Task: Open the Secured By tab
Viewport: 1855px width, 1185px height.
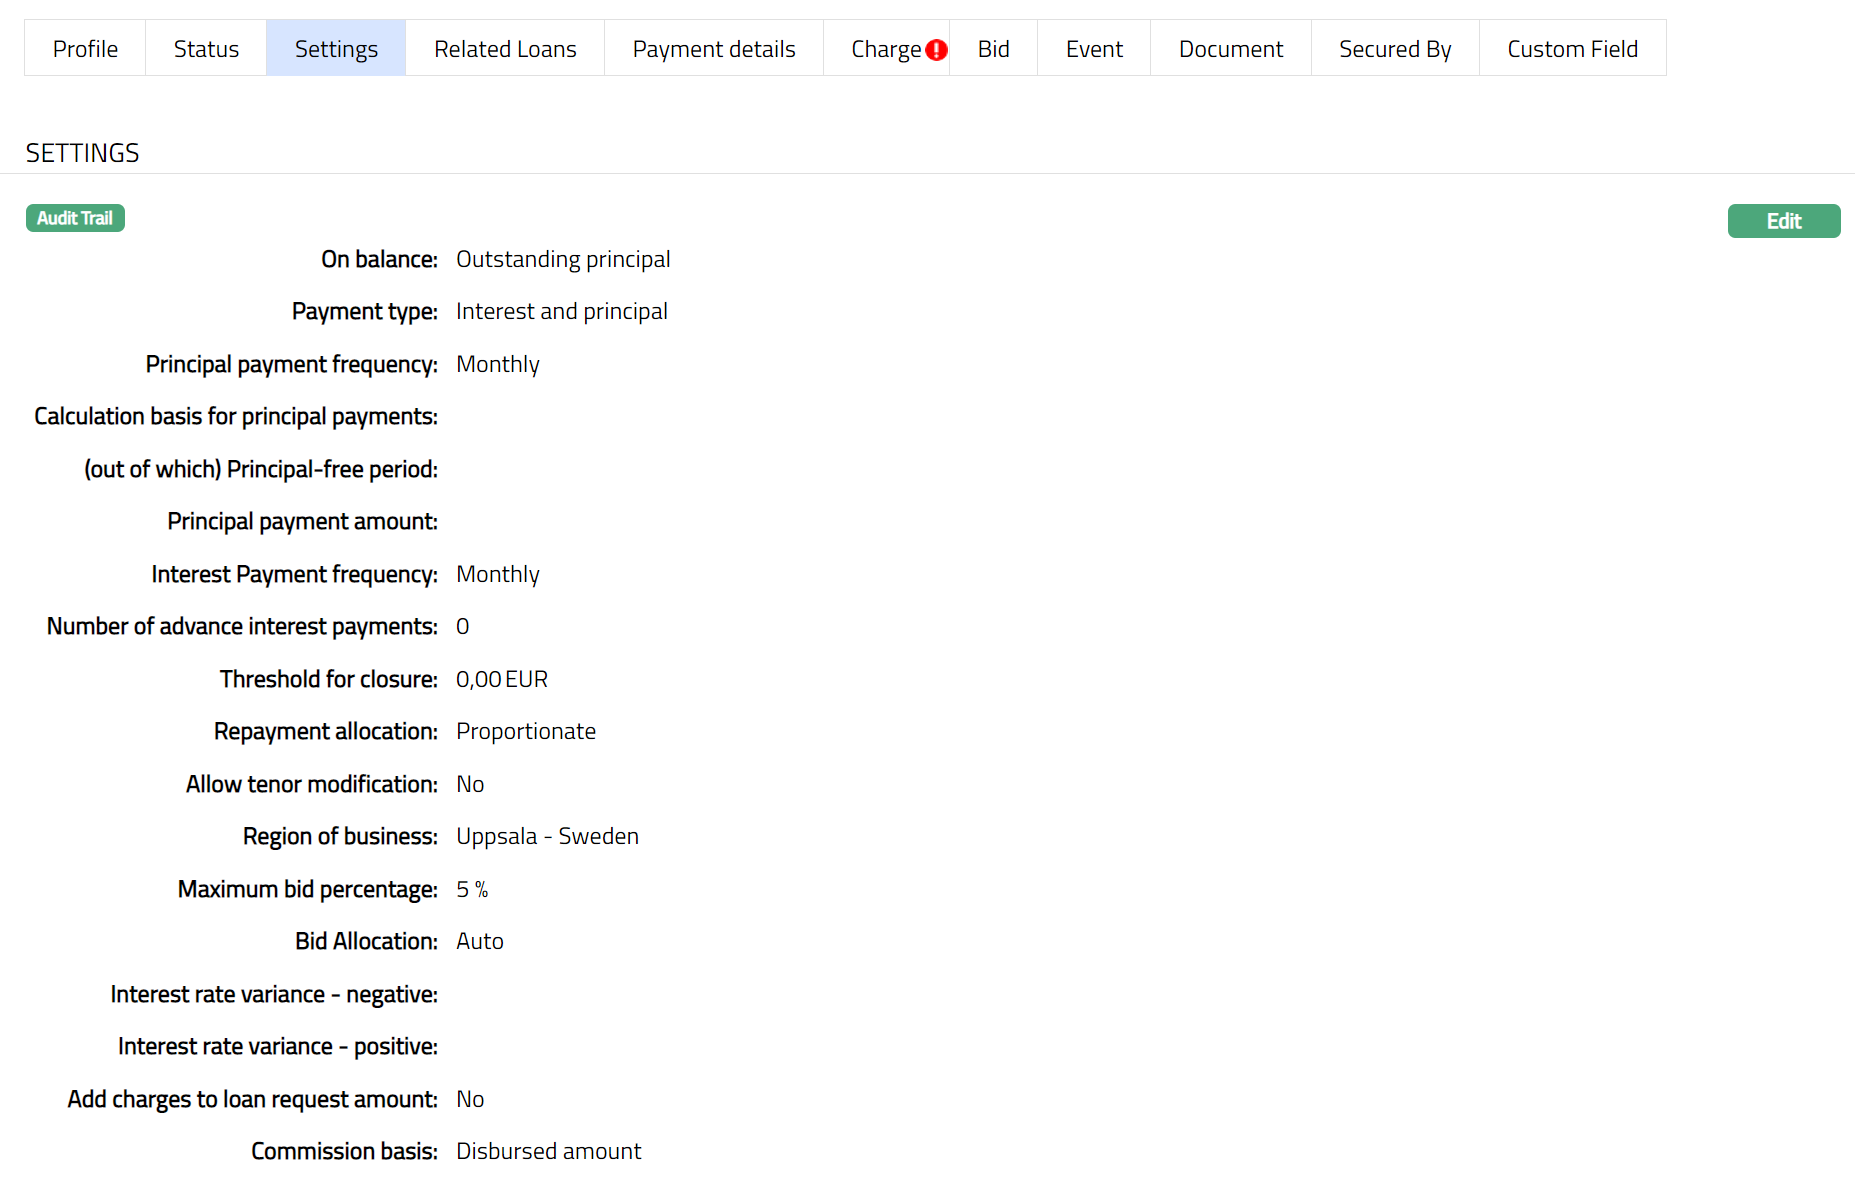Action: click(x=1395, y=49)
